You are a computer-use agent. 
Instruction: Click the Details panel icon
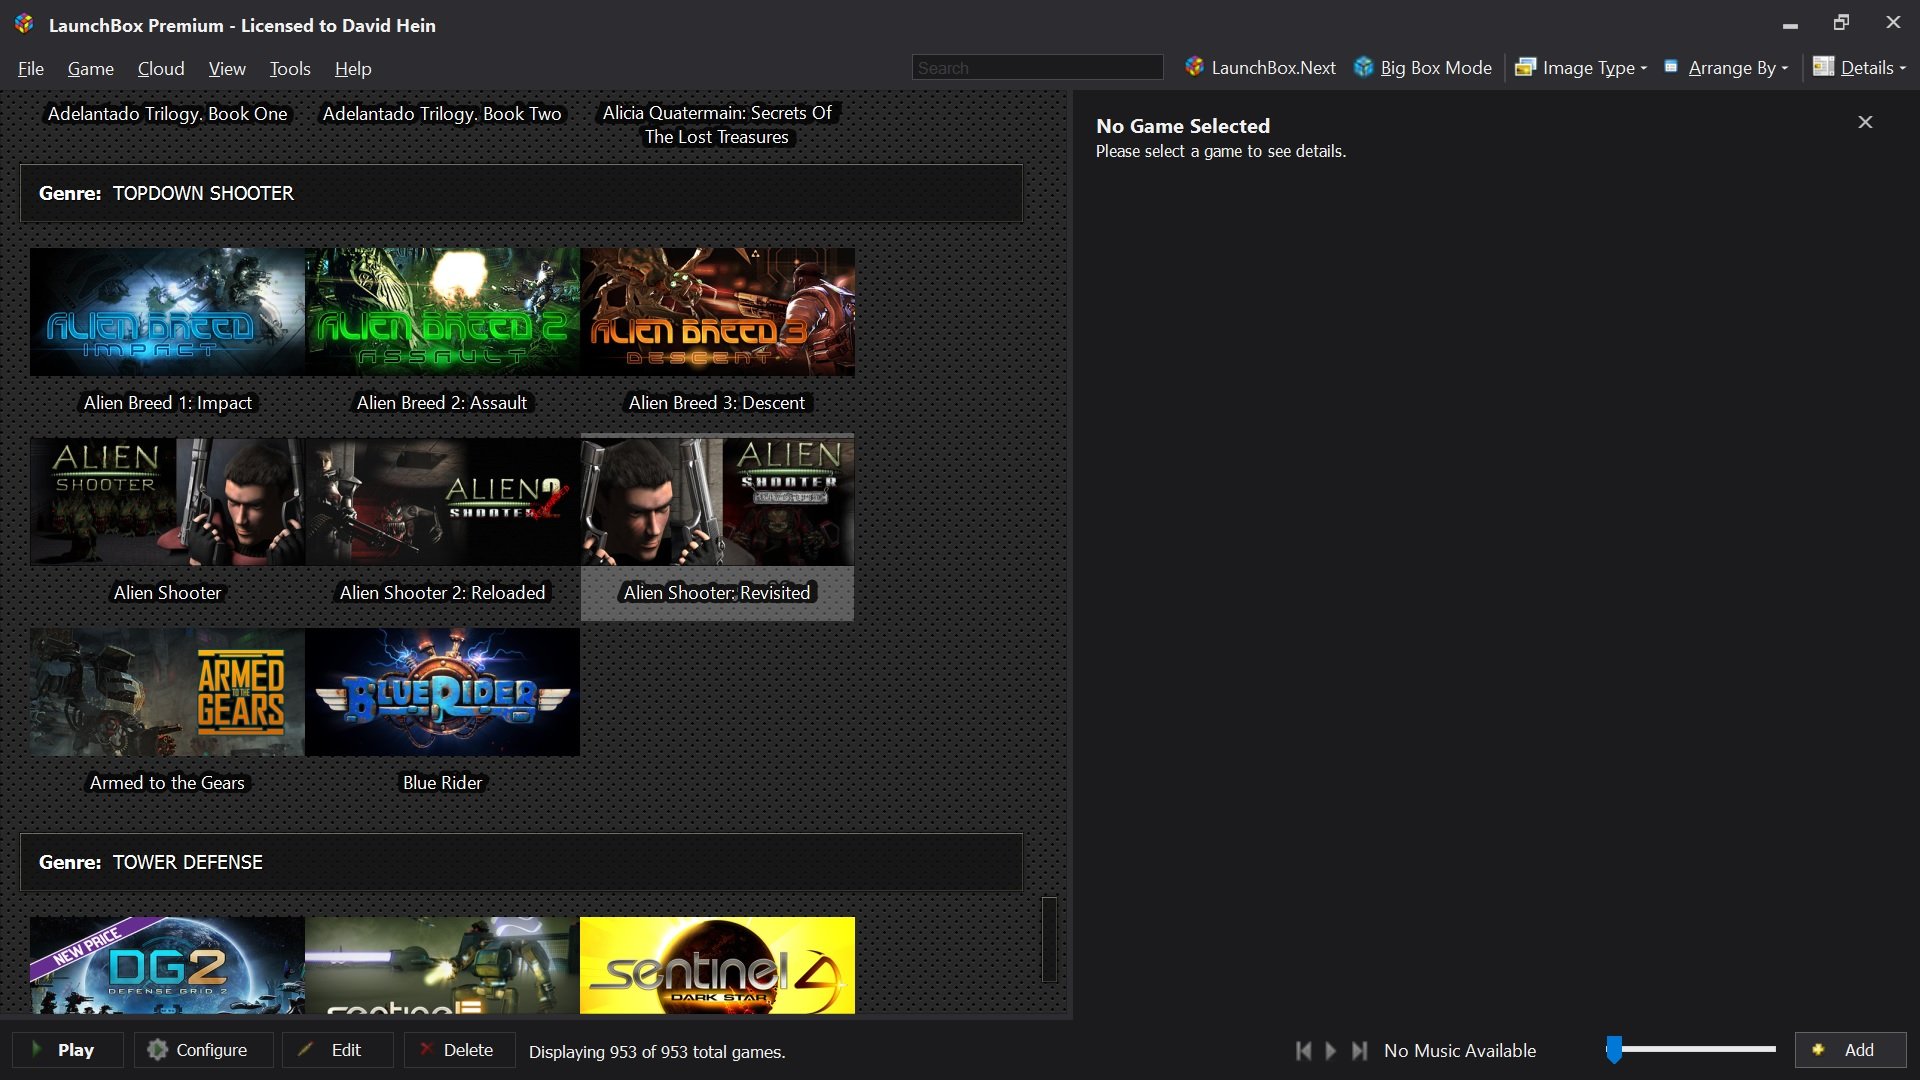tap(1823, 67)
